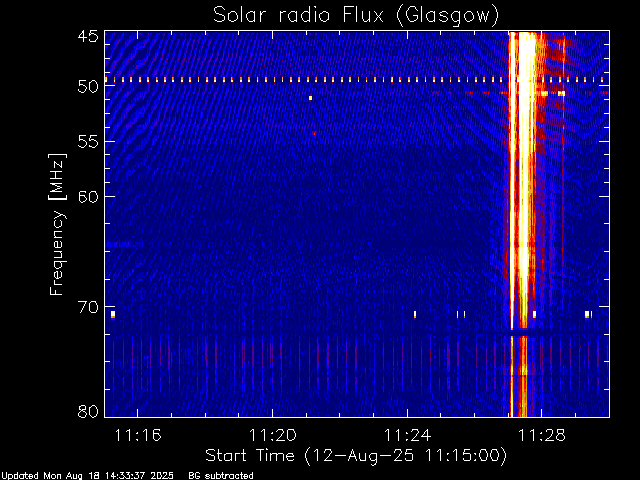
Task: Click the 11:24 time tick label
Action: 407,435
